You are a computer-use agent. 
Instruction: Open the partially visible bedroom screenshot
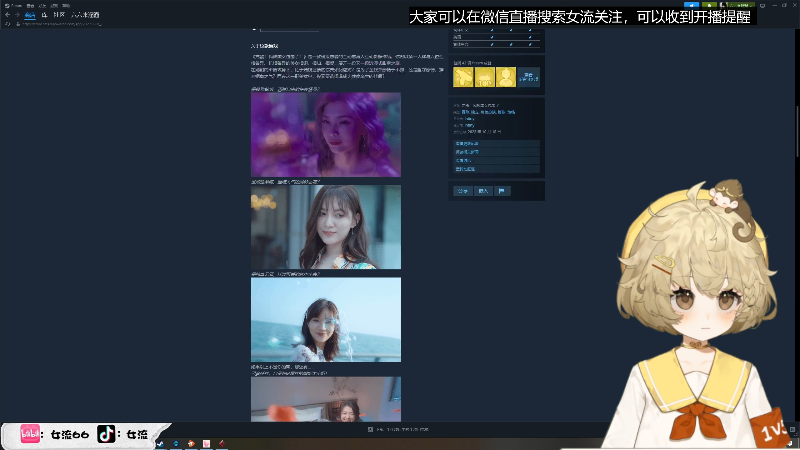pyautogui.click(x=326, y=399)
